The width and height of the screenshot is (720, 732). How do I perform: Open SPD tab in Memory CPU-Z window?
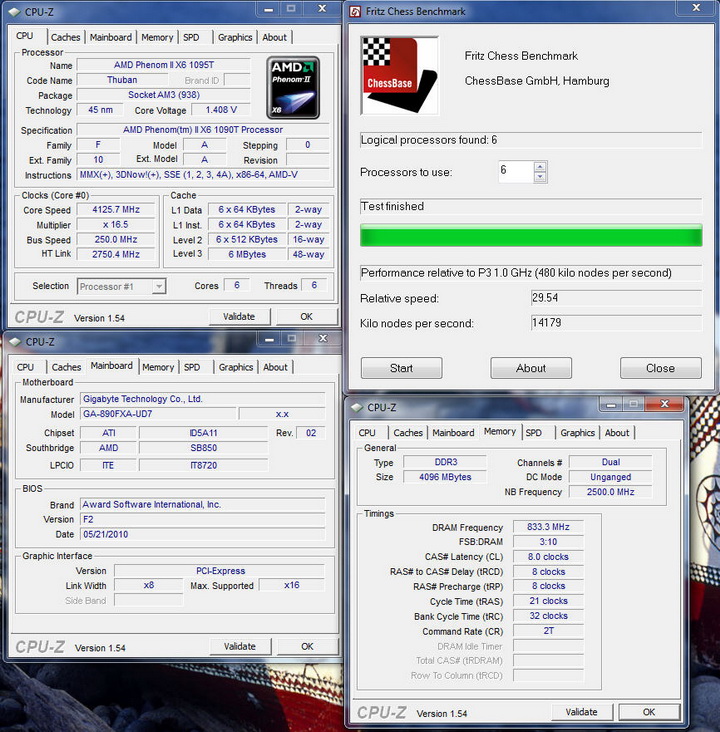point(534,433)
